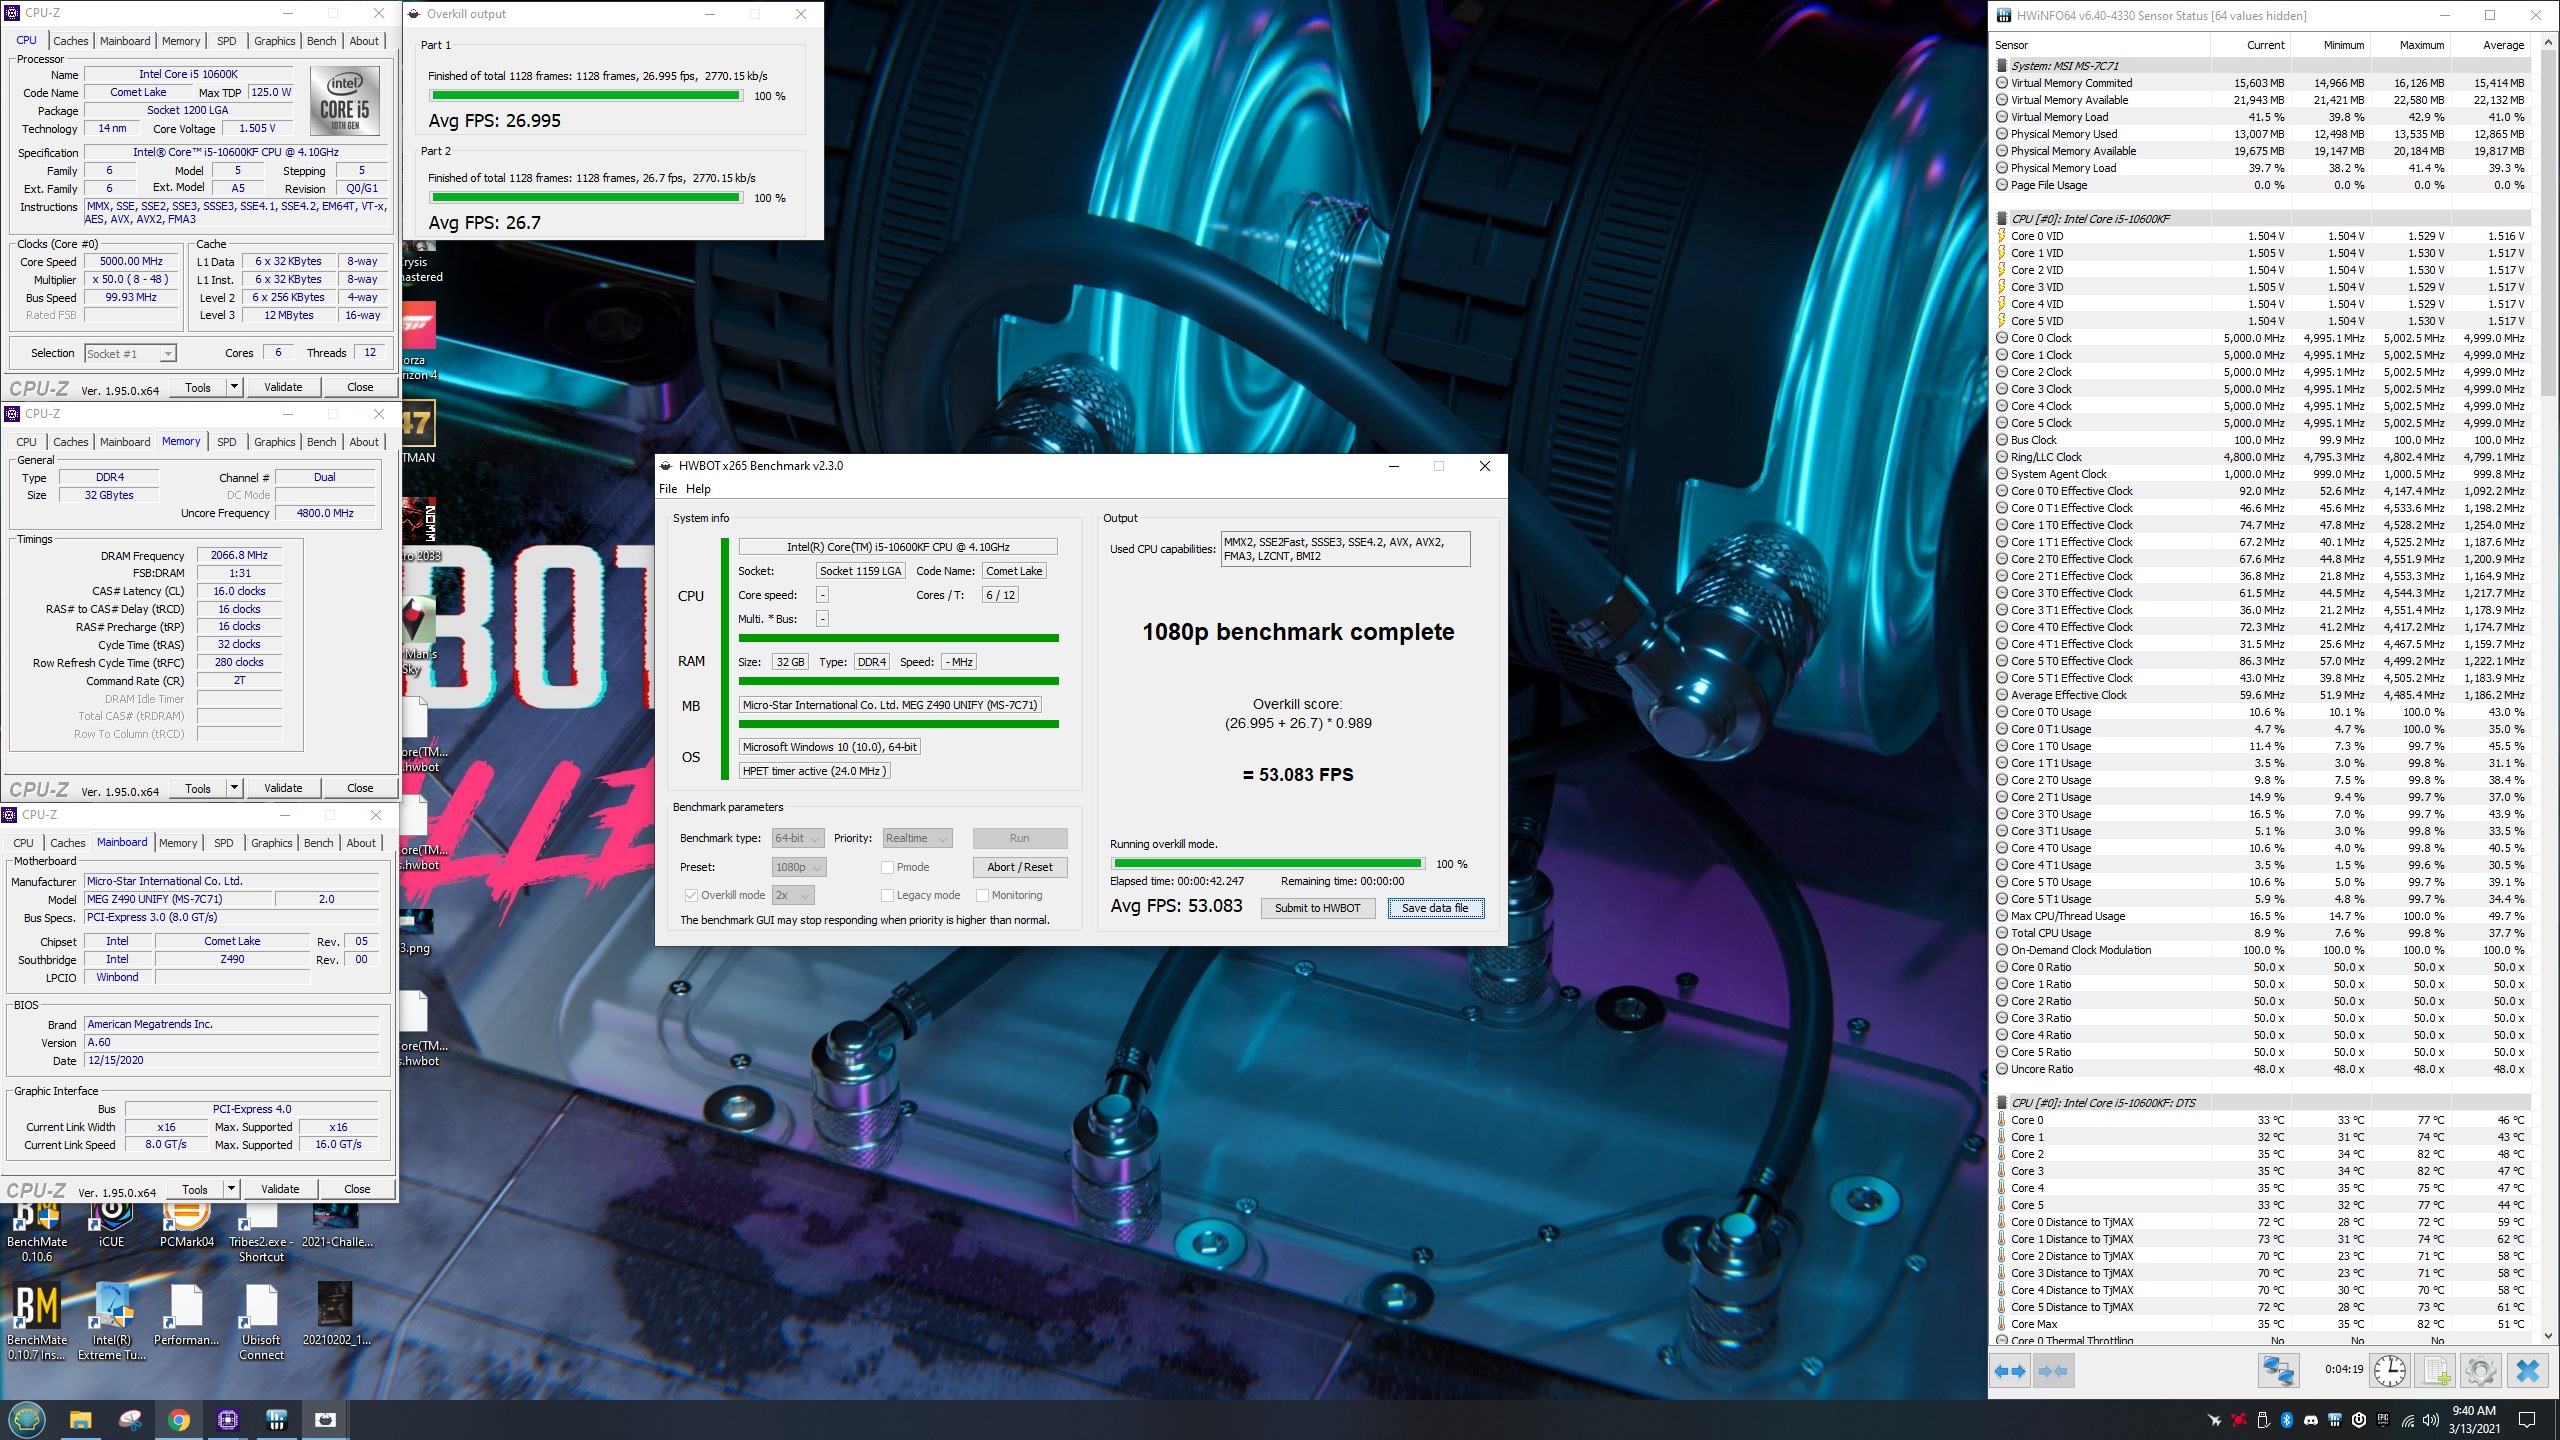Open Start menu shell orb in taskbar
2560x1440 pixels.
pos(26,1420)
